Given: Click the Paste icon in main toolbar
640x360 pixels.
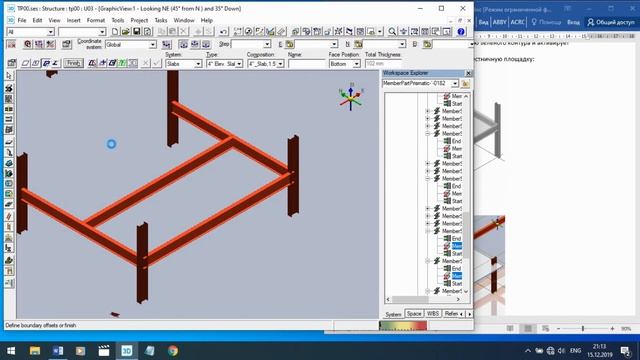Looking at the screenshot, I should [x=172, y=31].
